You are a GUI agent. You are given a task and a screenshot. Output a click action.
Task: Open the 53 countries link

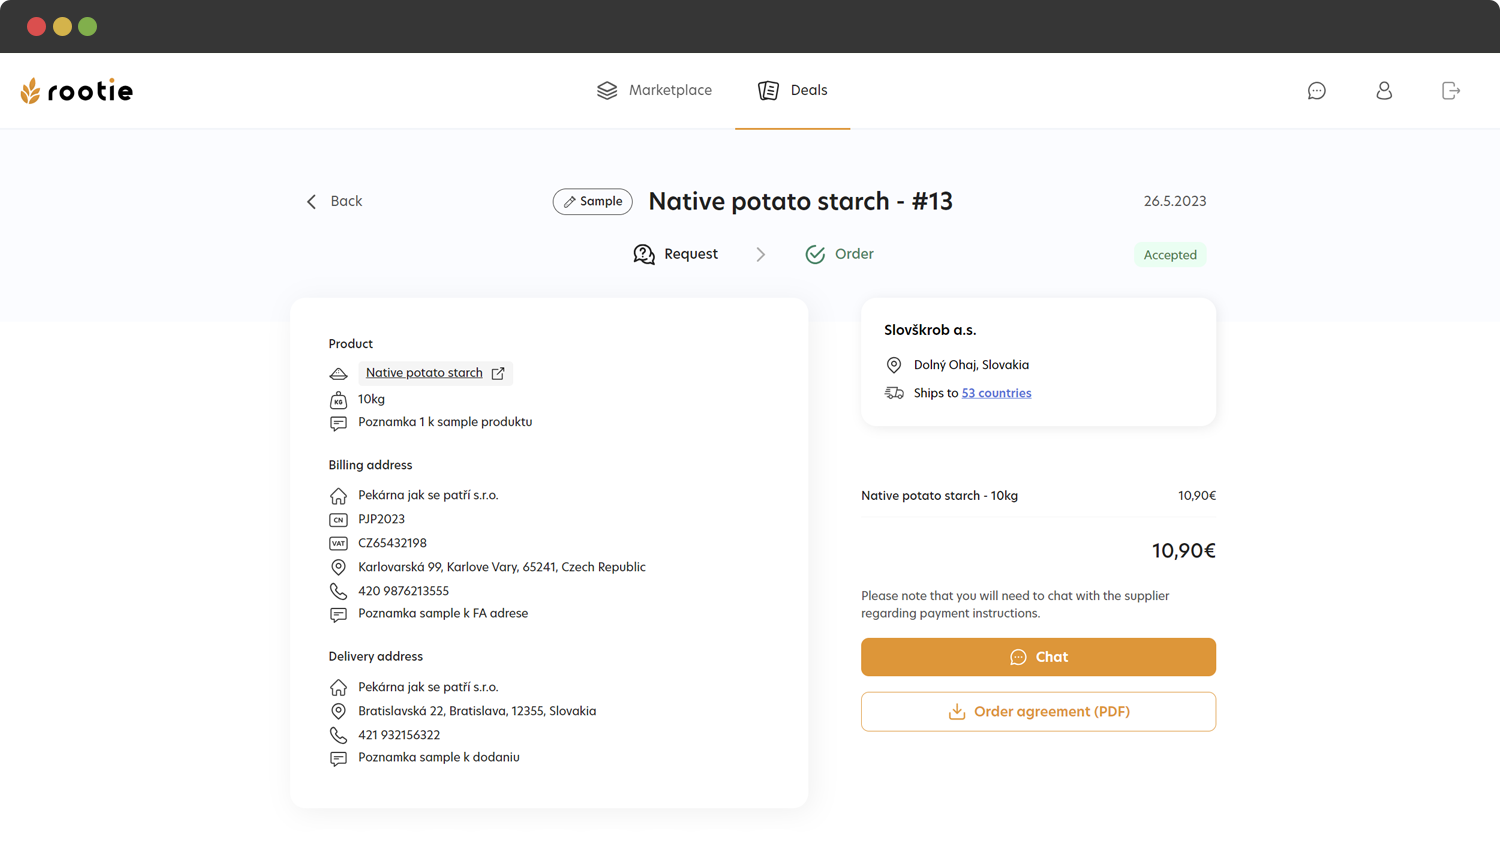996,393
